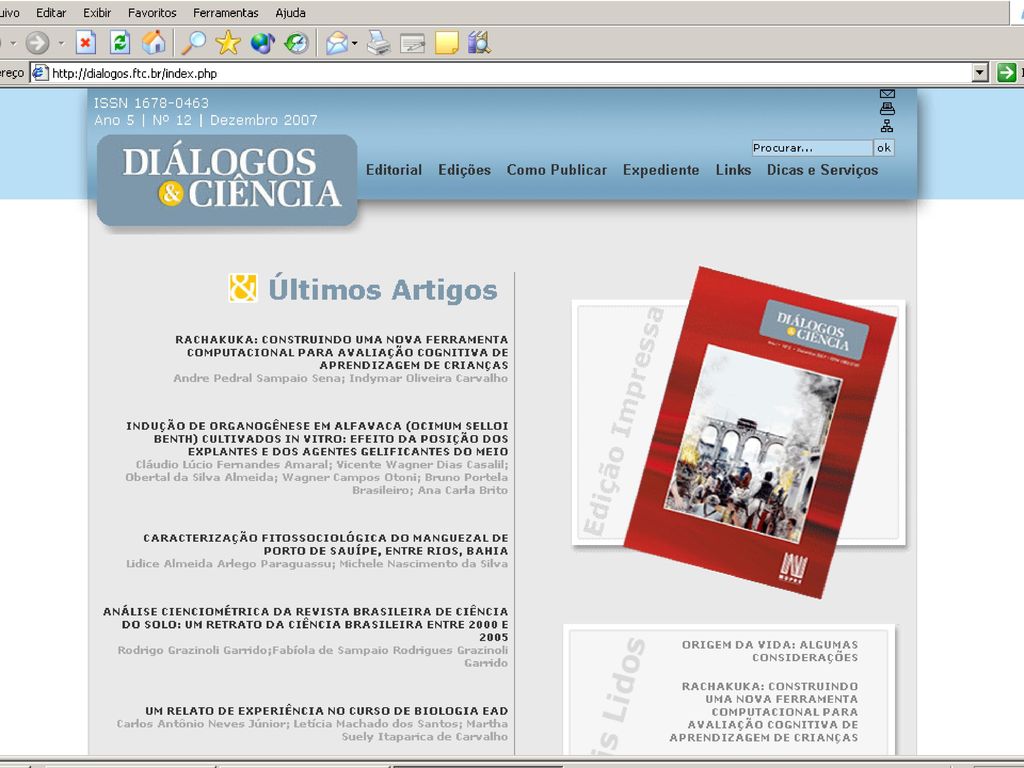Open the Exibir menu
1024x768 pixels.
(x=97, y=13)
